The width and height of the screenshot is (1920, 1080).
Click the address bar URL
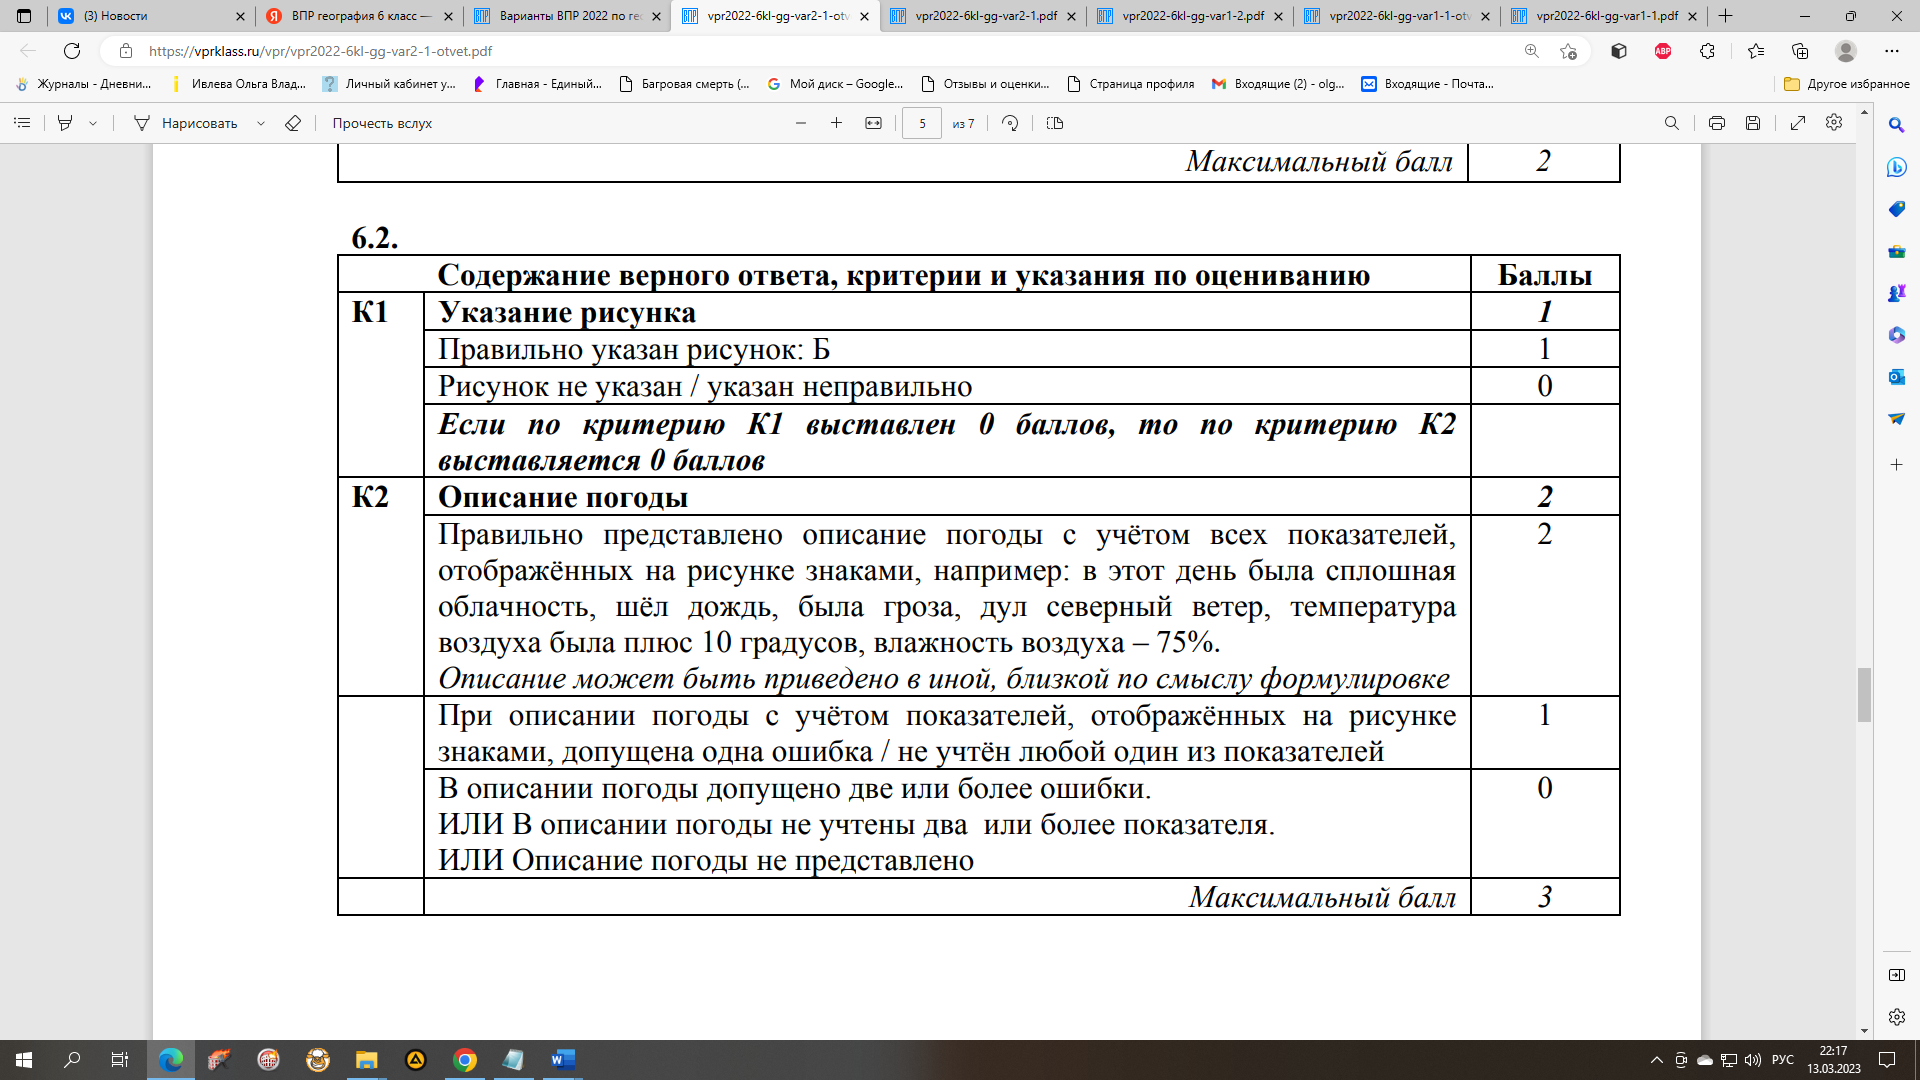320,51
